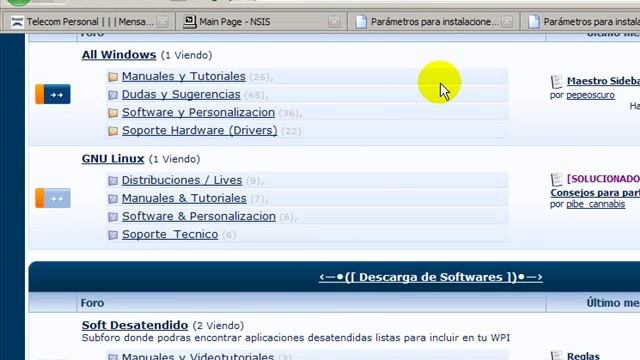This screenshot has height=360, width=640.
Task: Click the (1 Viendo) text beside All Windows
Action: coord(187,55)
